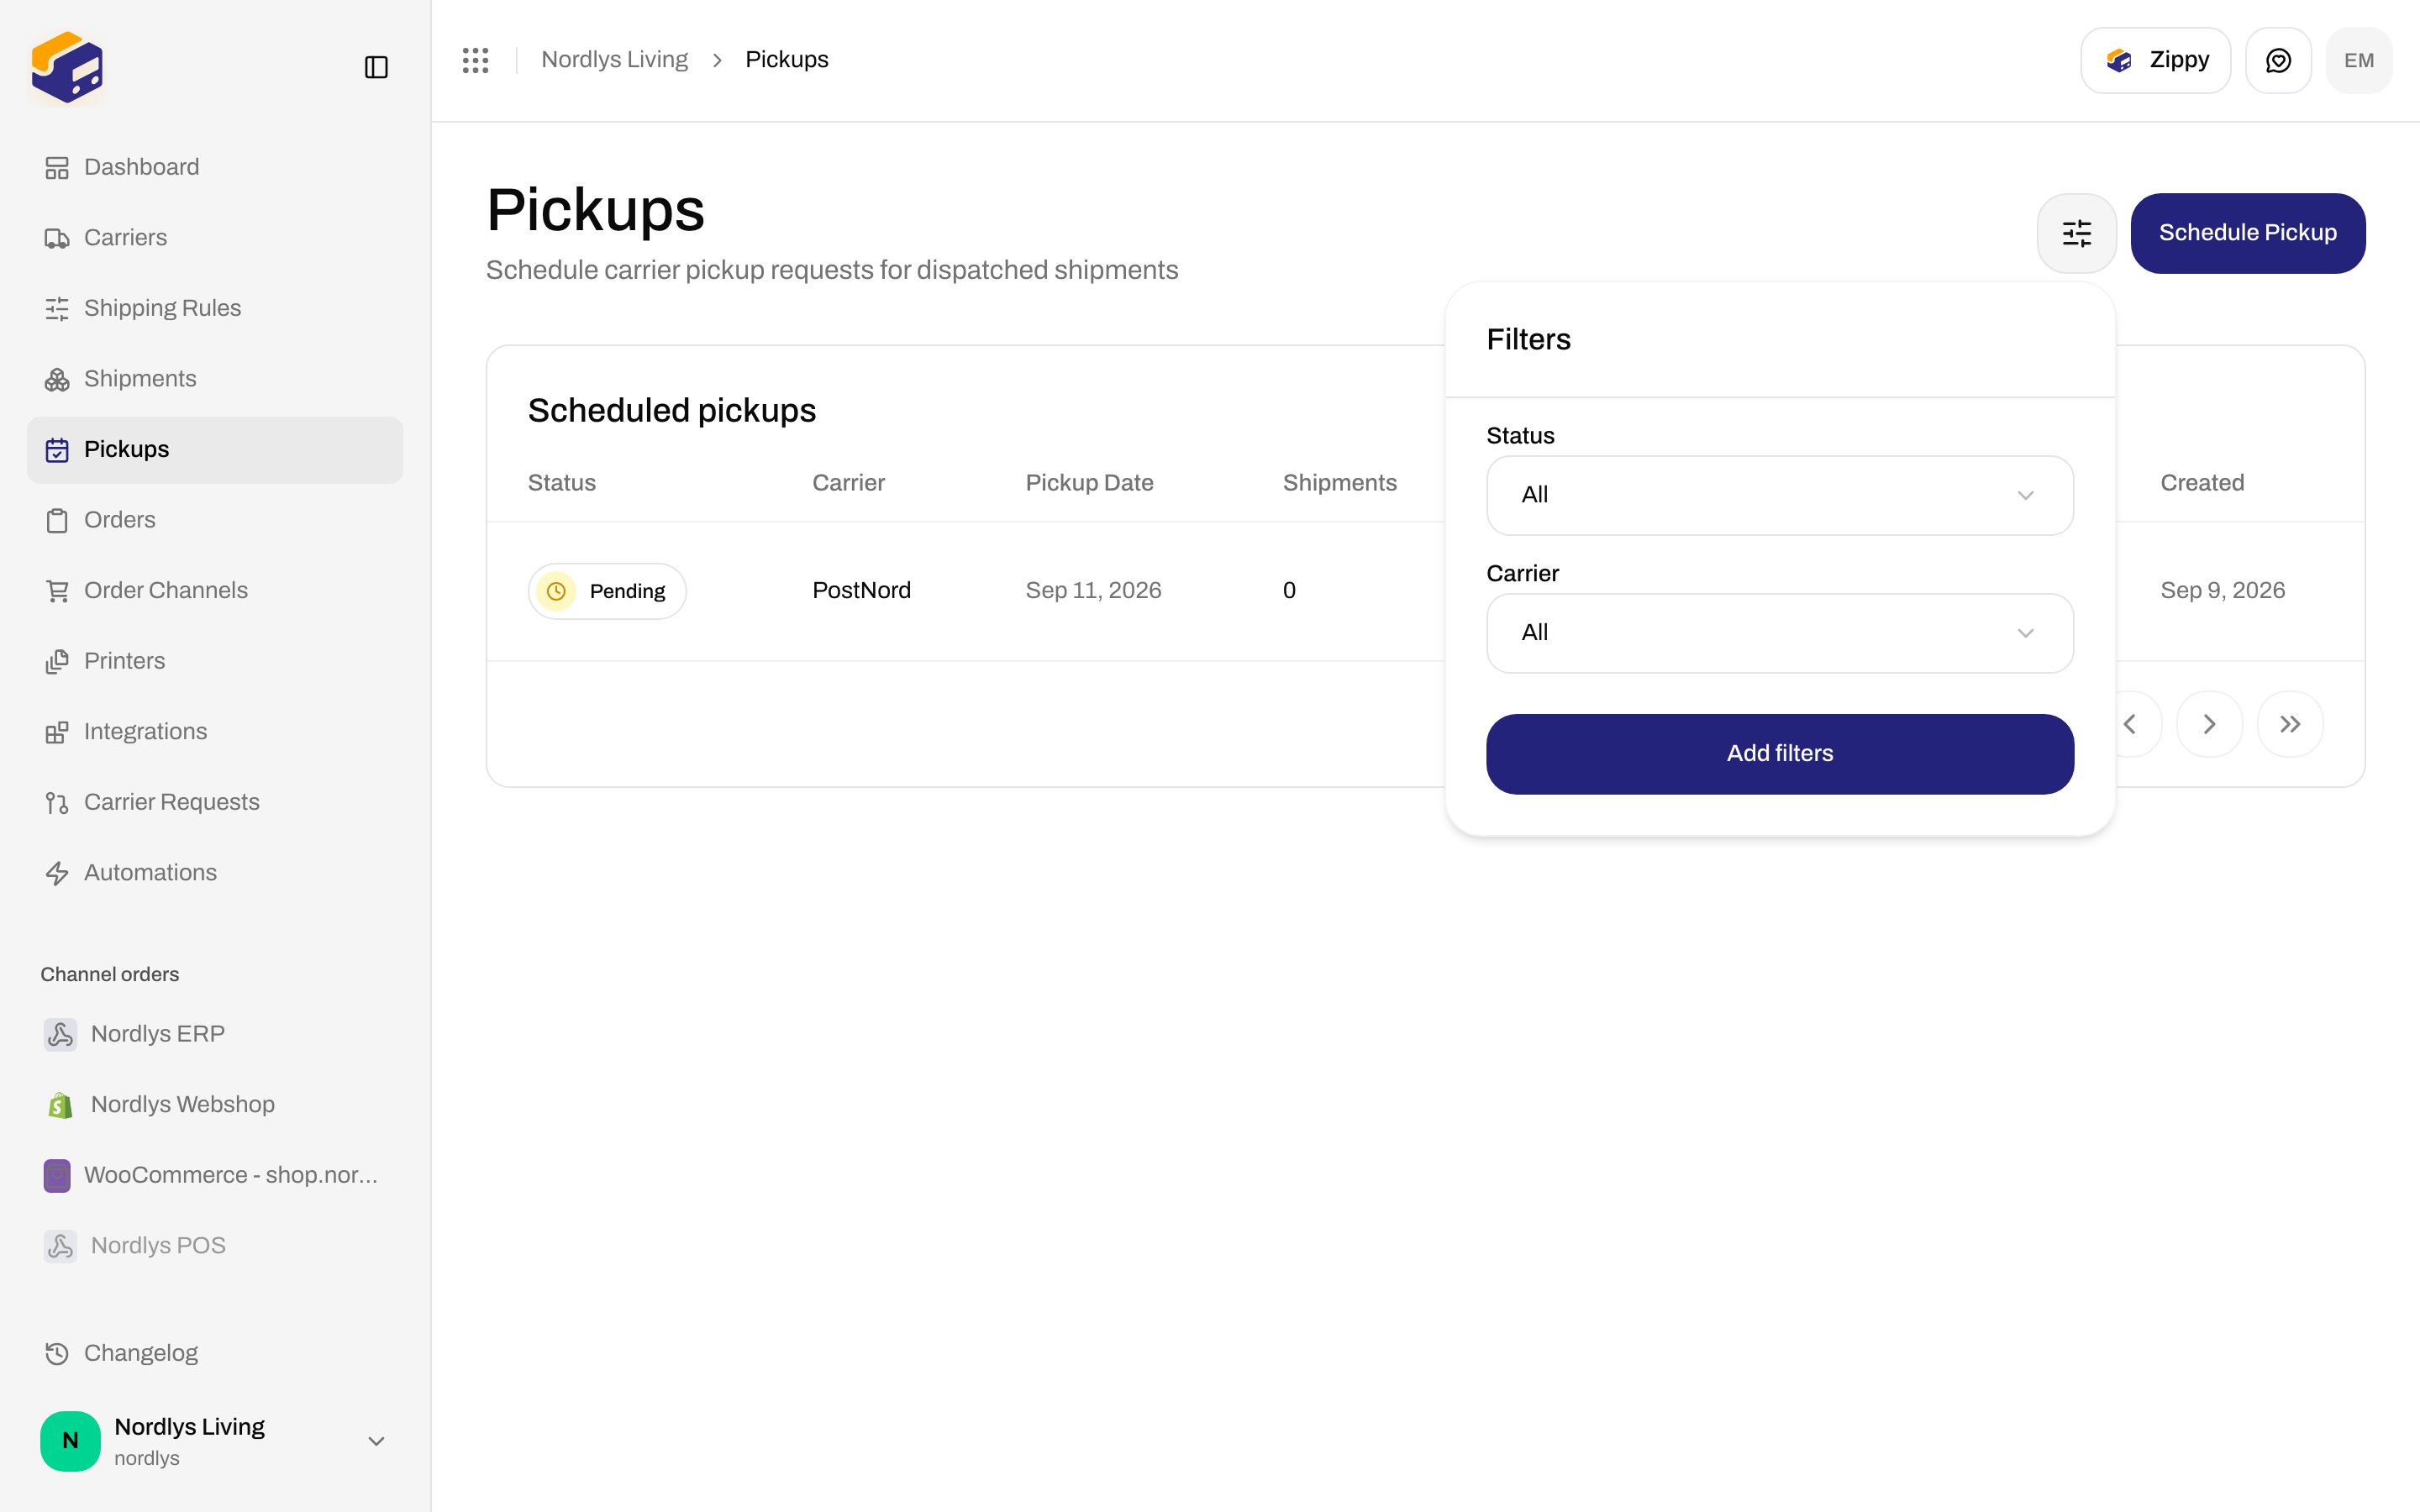This screenshot has width=2420, height=1512.
Task: Click the Carrier column header in table
Action: [848, 483]
